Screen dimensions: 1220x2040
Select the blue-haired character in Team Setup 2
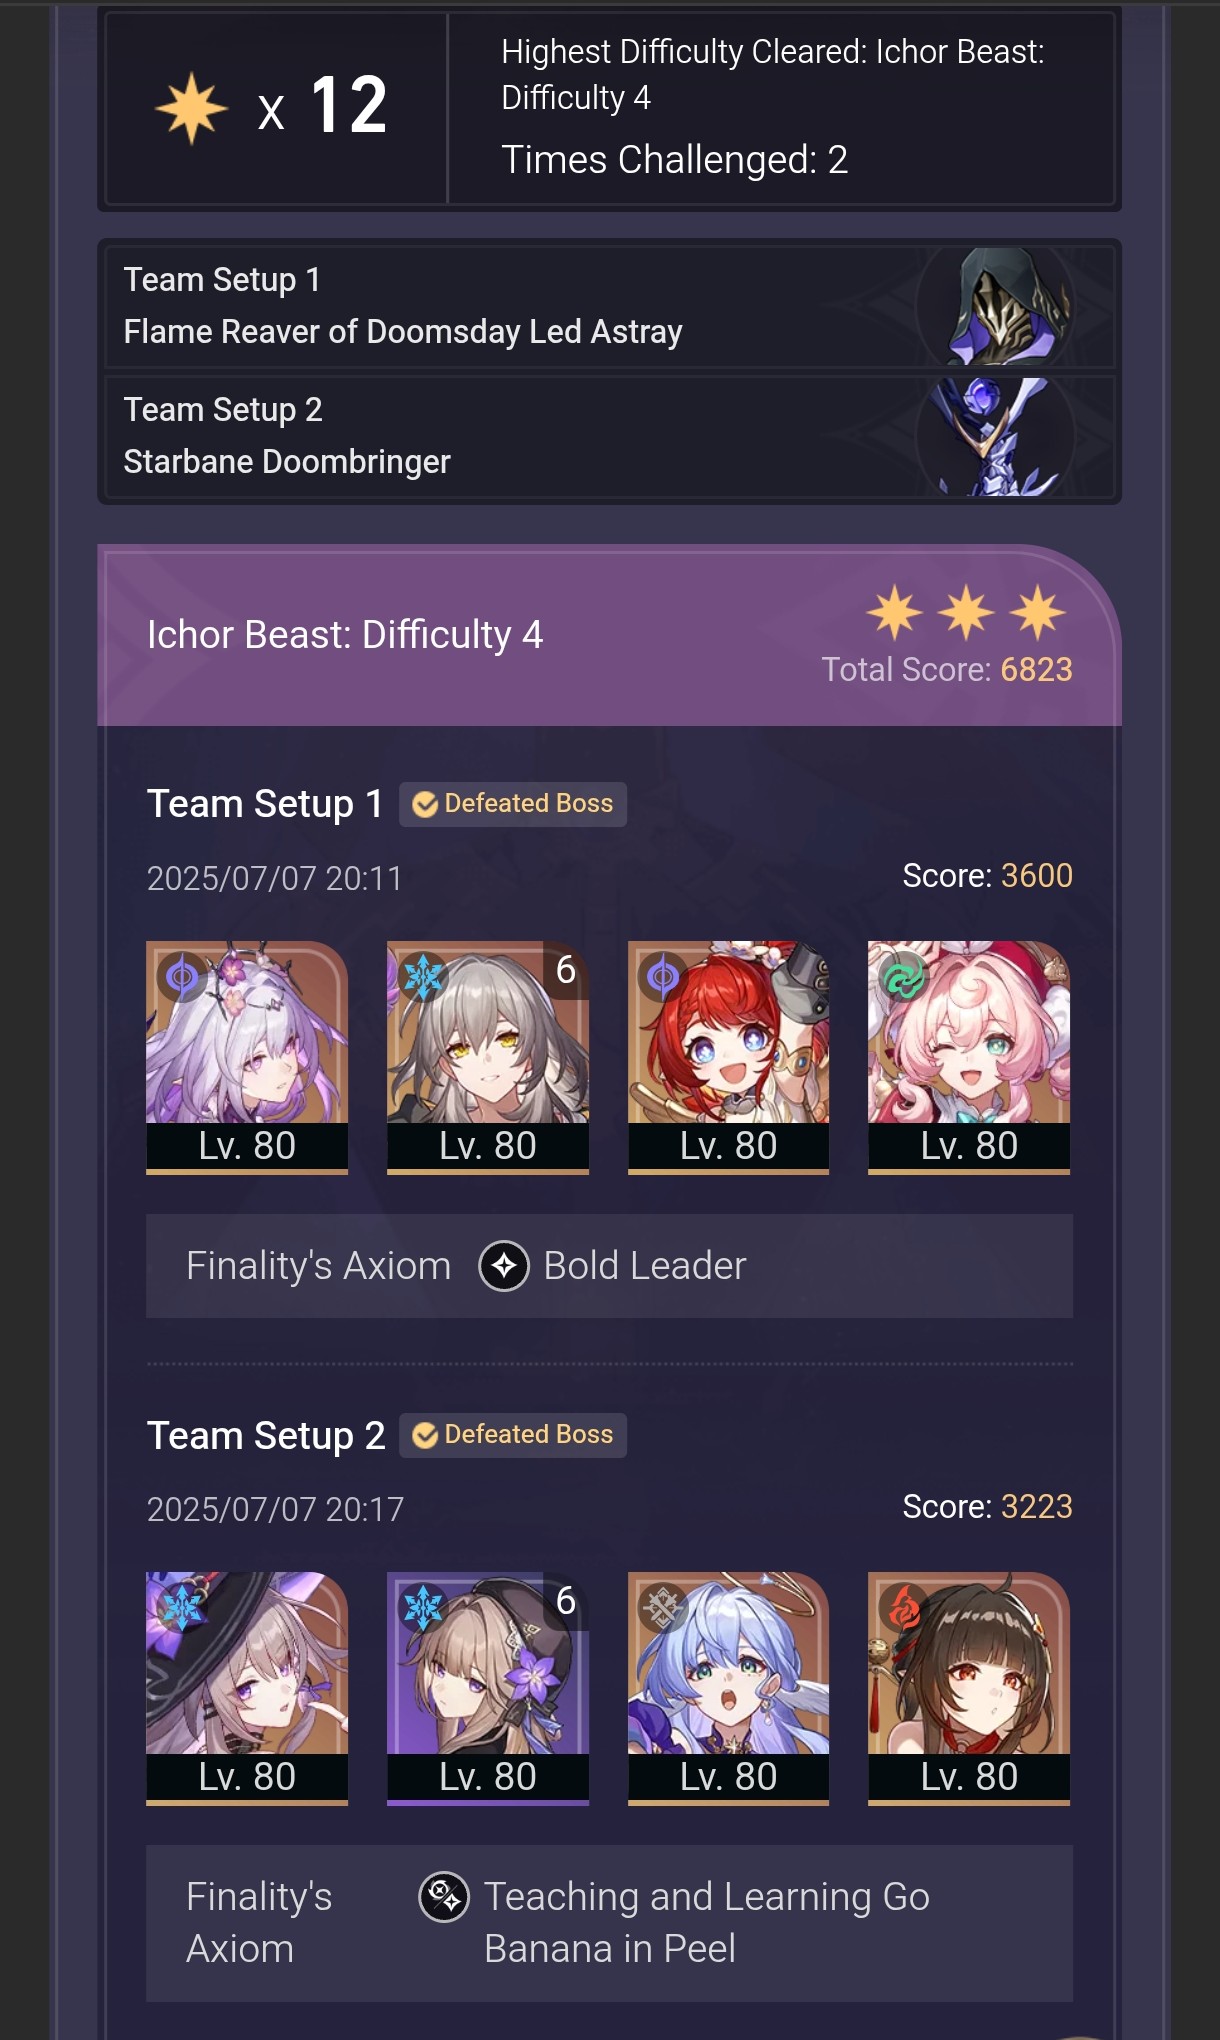[x=729, y=1688]
